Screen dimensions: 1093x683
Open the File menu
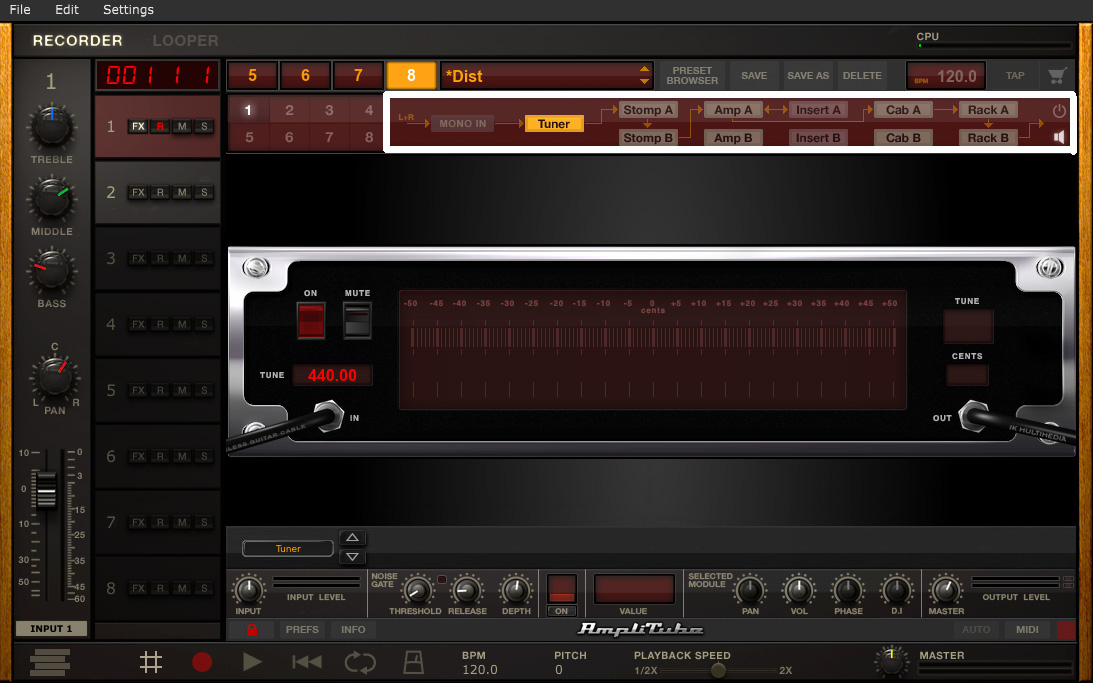coord(20,10)
